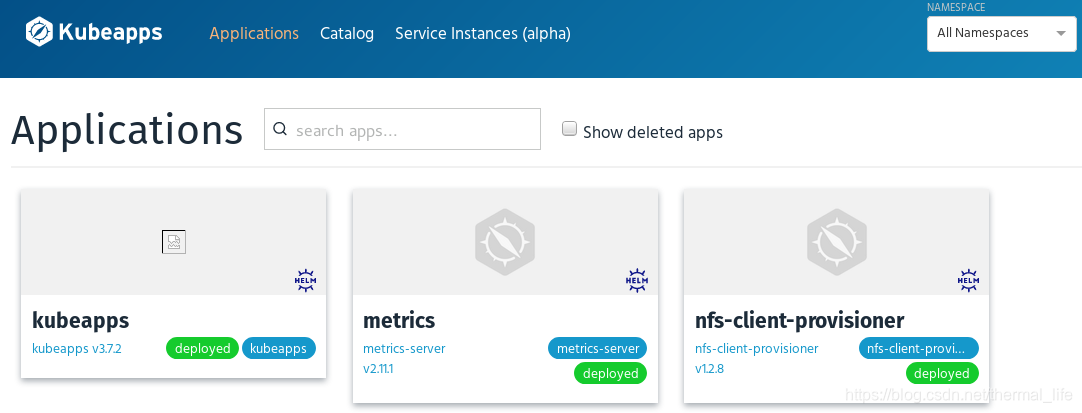Viewport: 1082px width, 413px height.
Task: Click the kubeapps v3.7.2 chart link
Action: [77, 349]
